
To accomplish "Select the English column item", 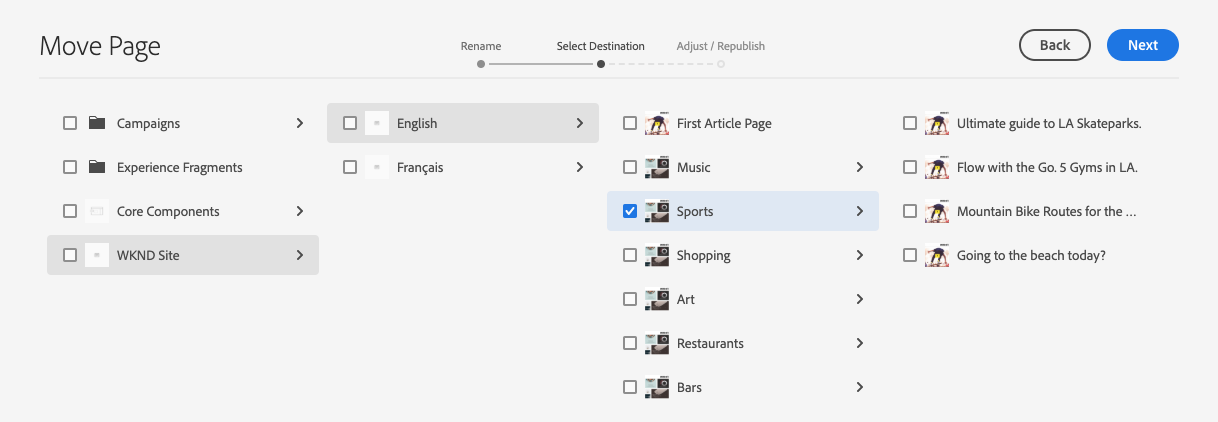I will (x=417, y=124).
